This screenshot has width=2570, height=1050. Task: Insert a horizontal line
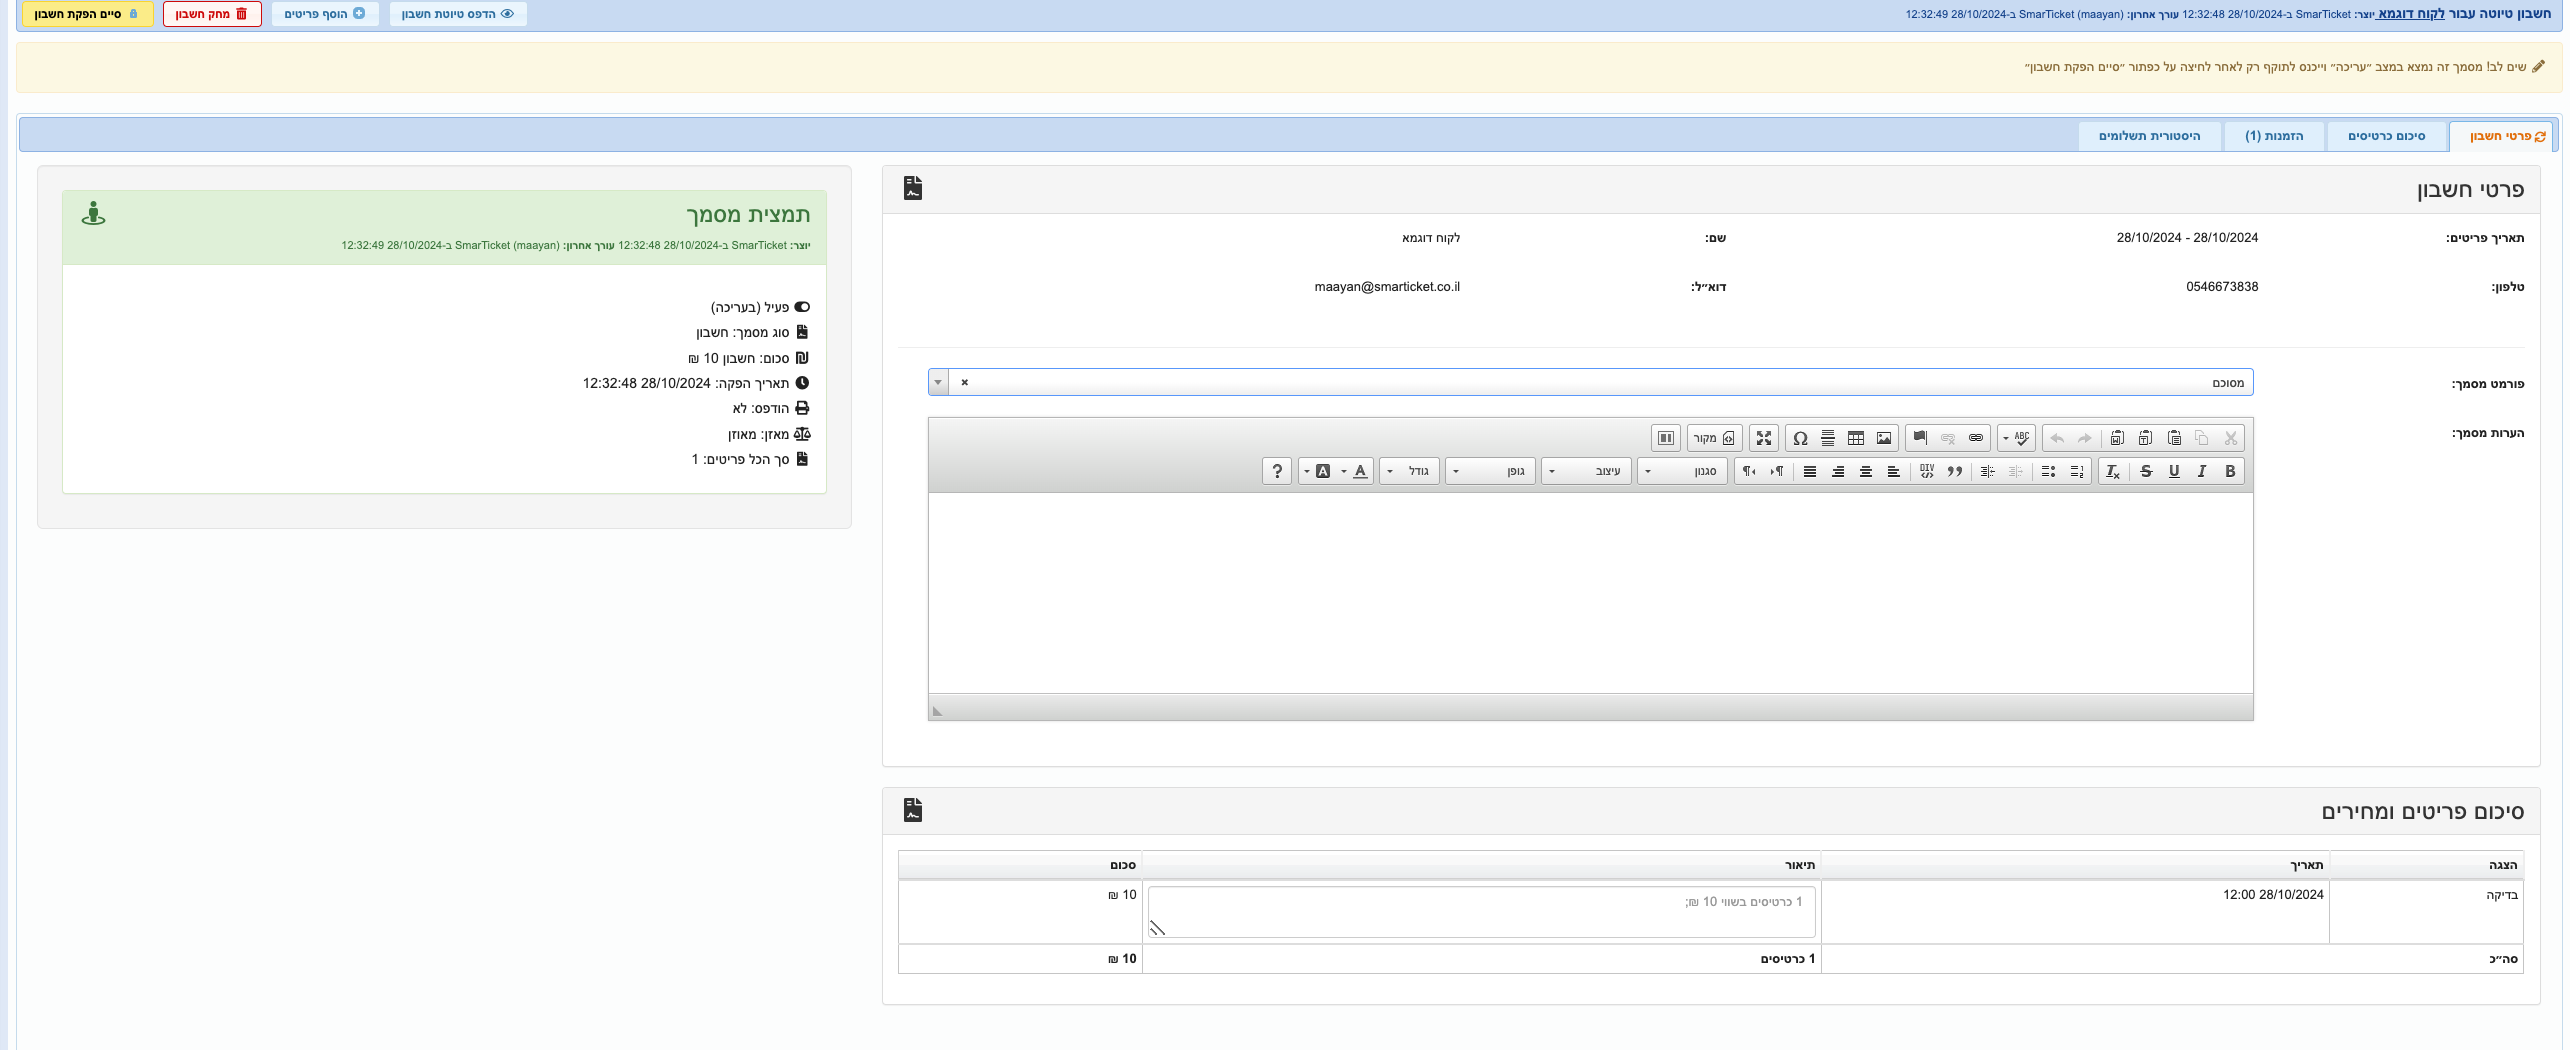(x=1828, y=438)
